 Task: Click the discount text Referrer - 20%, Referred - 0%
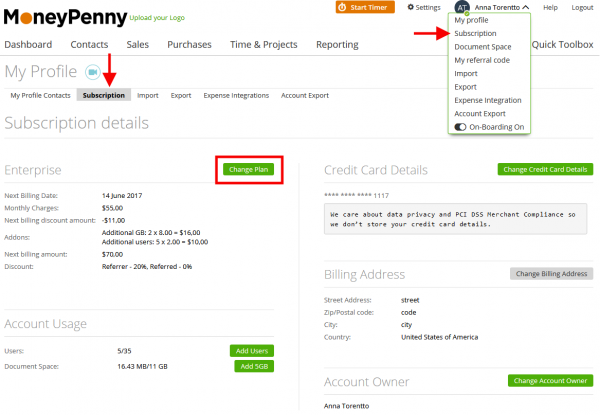(147, 267)
